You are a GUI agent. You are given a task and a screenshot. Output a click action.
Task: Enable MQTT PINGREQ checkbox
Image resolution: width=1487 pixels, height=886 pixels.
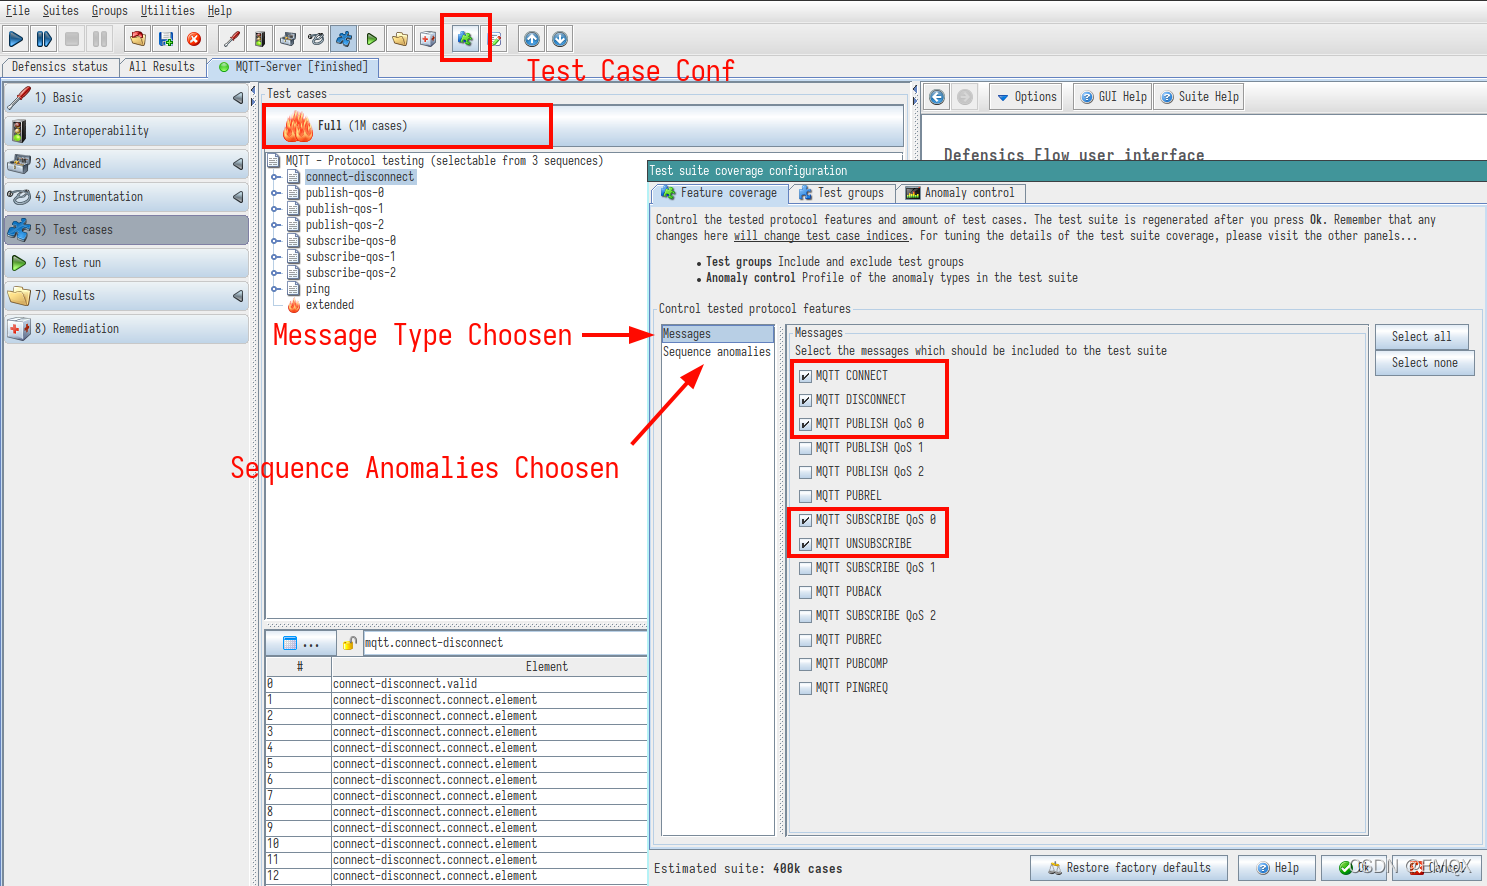[x=805, y=688]
